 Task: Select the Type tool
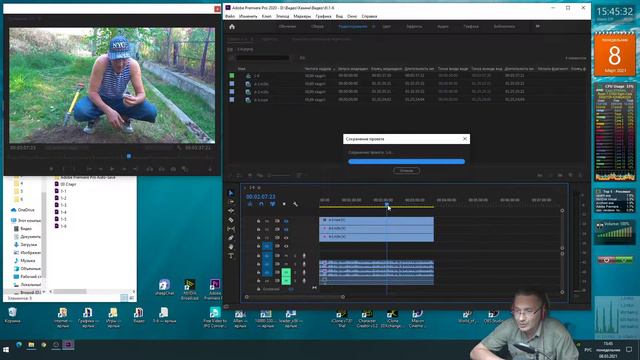point(231,256)
